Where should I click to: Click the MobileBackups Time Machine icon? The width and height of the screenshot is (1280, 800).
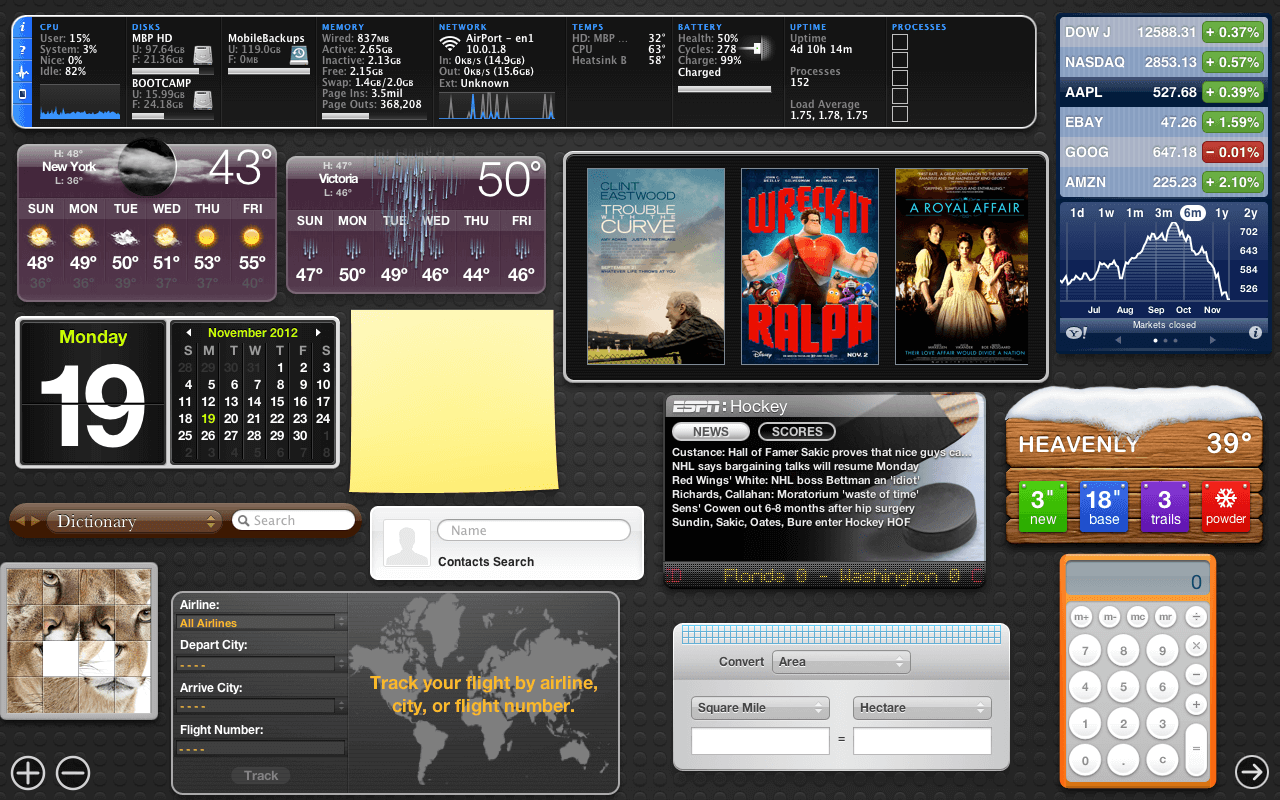pyautogui.click(x=298, y=55)
